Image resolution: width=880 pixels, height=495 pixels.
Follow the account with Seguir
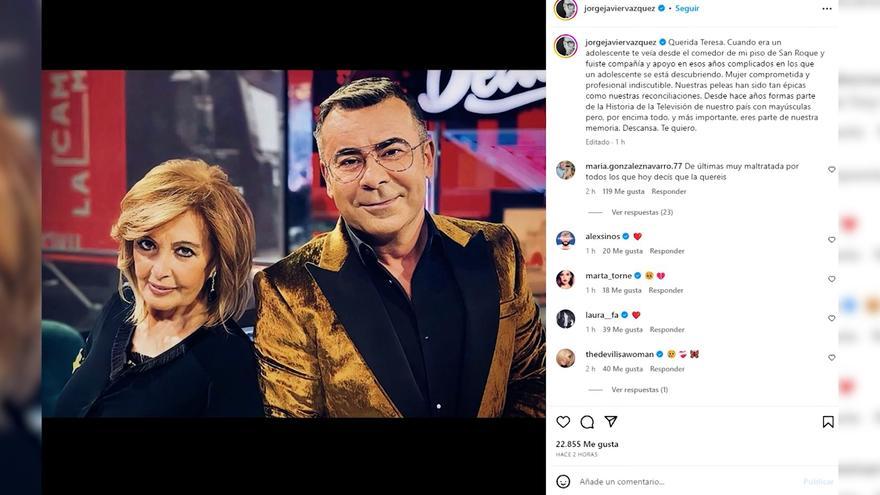pos(687,8)
